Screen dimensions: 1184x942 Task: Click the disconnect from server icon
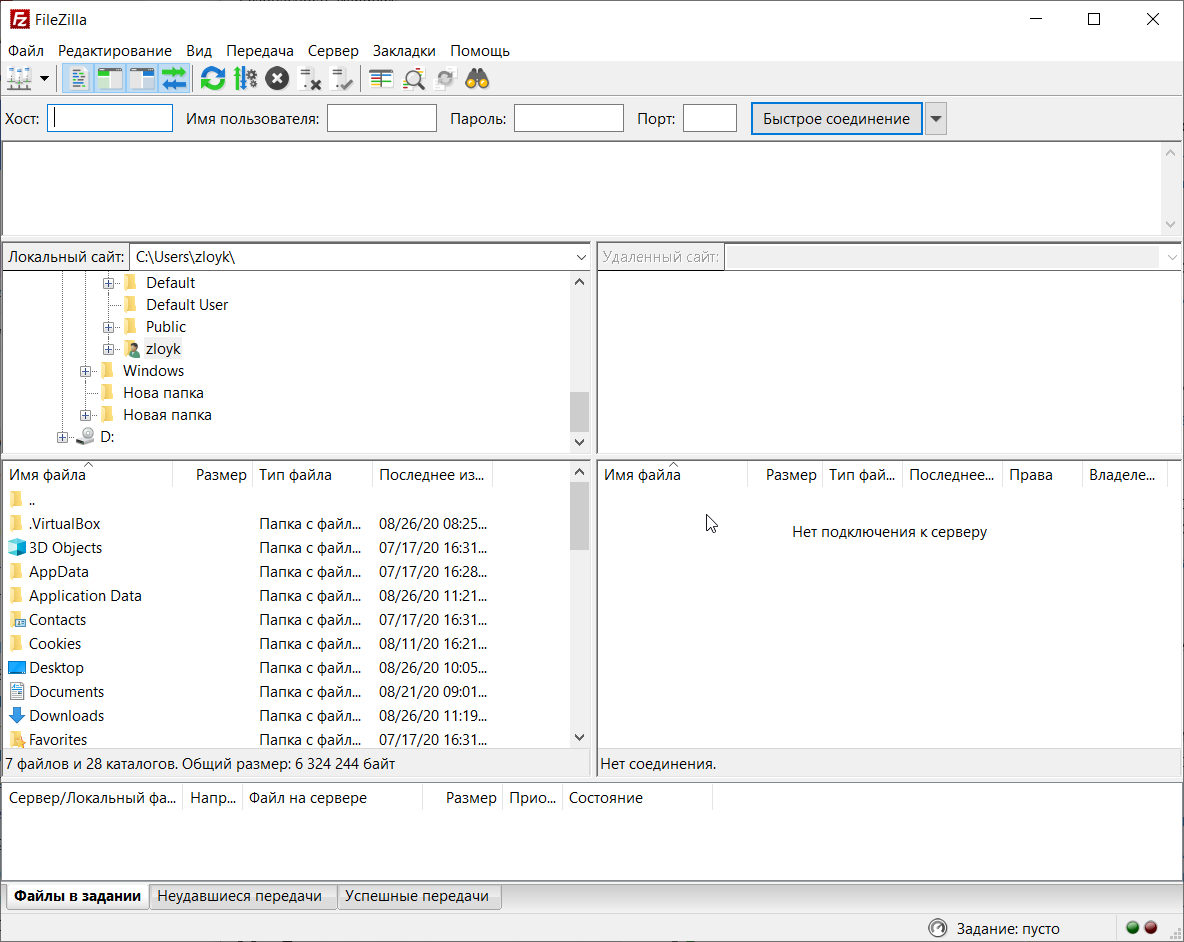click(310, 78)
